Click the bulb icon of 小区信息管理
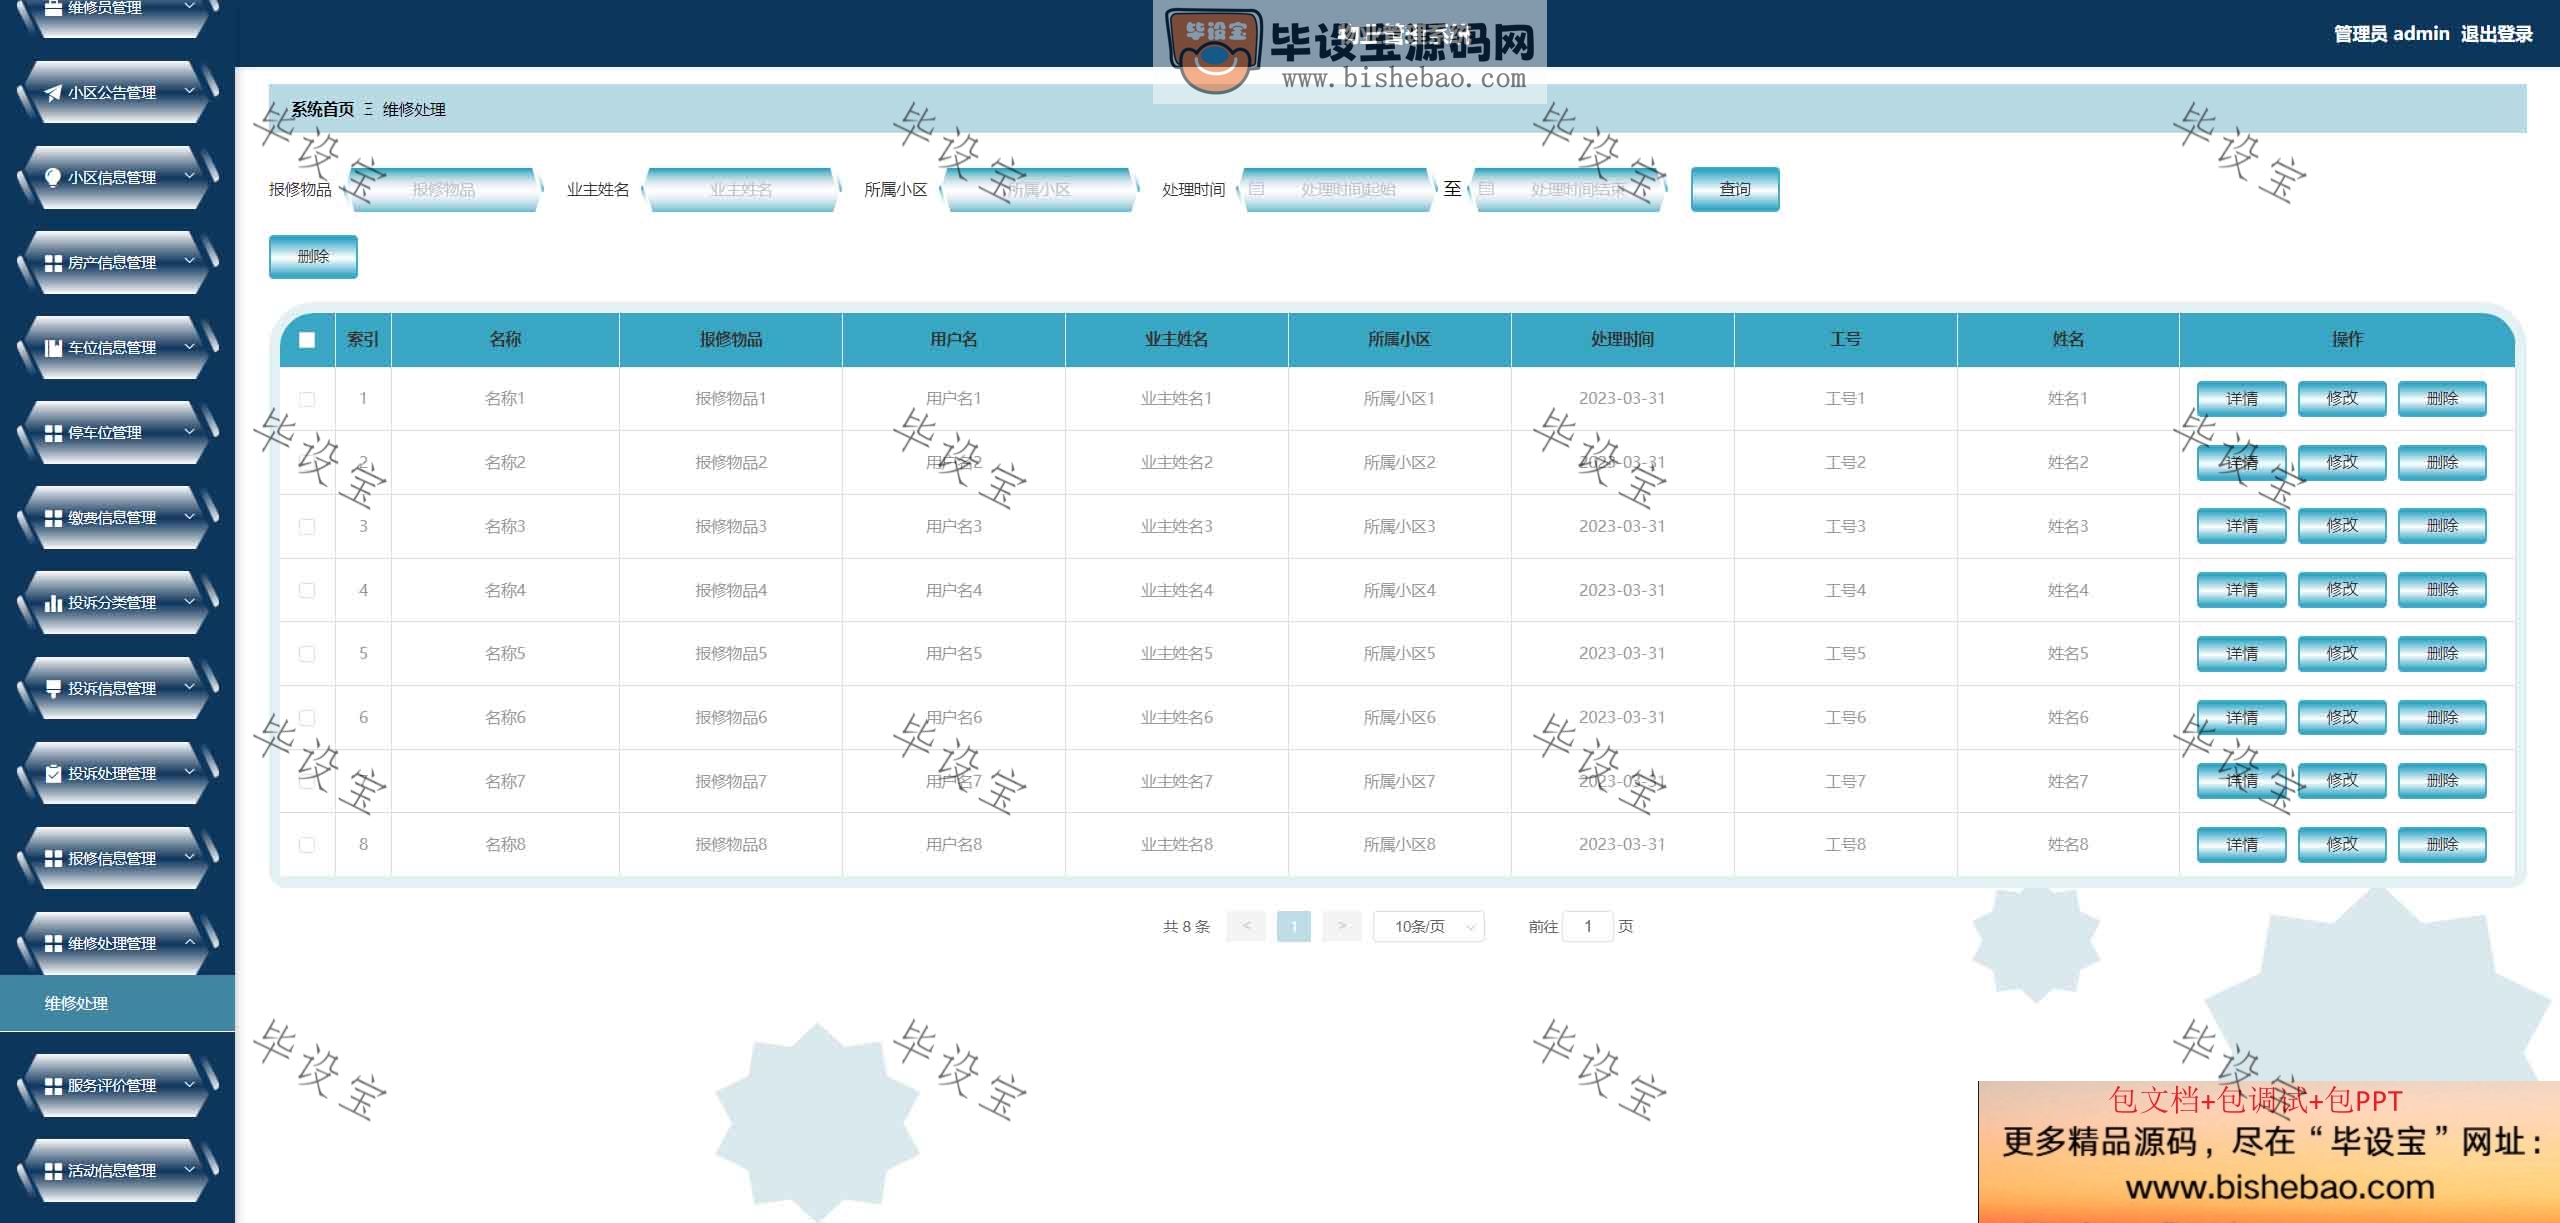 pos(53,177)
